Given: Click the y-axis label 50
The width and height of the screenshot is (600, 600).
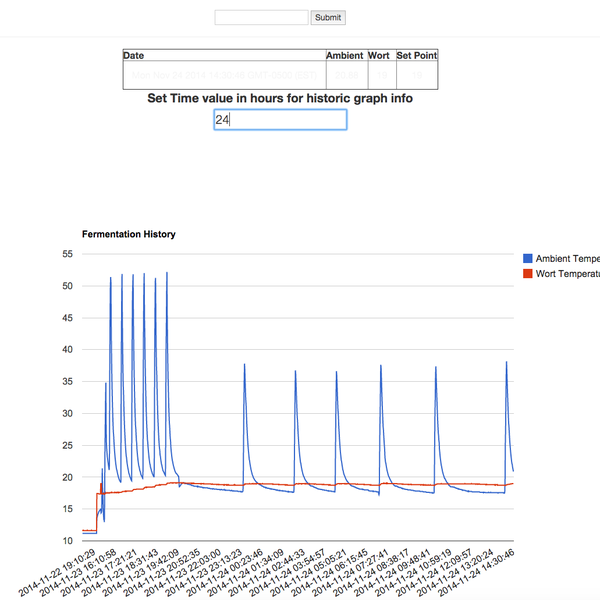Looking at the screenshot, I should tap(67, 286).
